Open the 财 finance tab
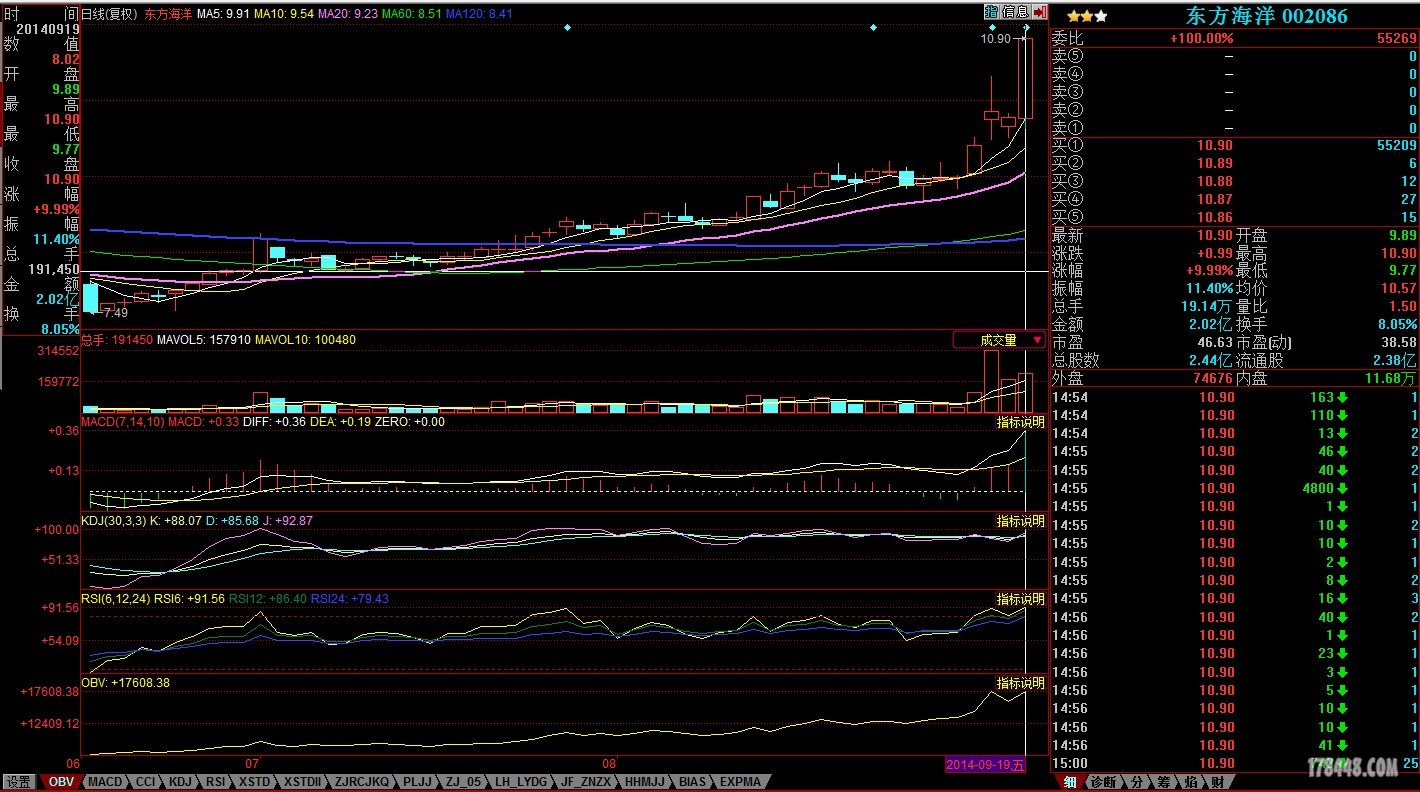Image resolution: width=1420 pixels, height=792 pixels. point(1216,782)
